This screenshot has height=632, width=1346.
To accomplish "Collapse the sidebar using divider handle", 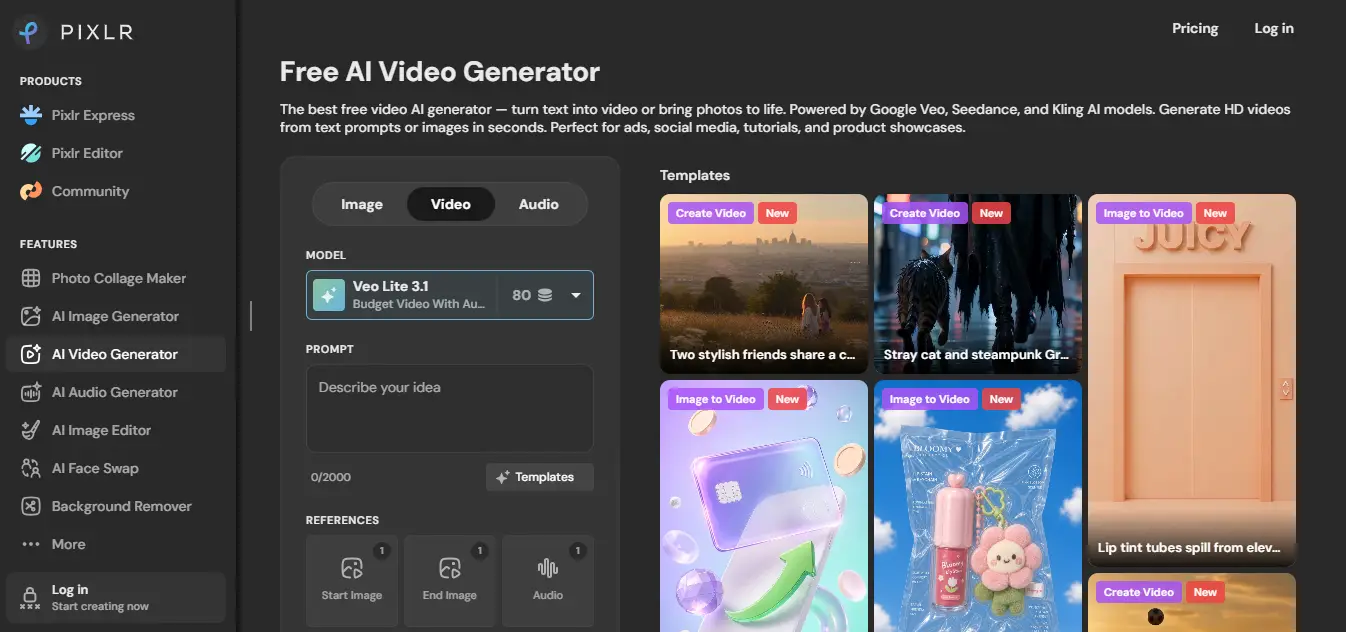I will pyautogui.click(x=251, y=316).
